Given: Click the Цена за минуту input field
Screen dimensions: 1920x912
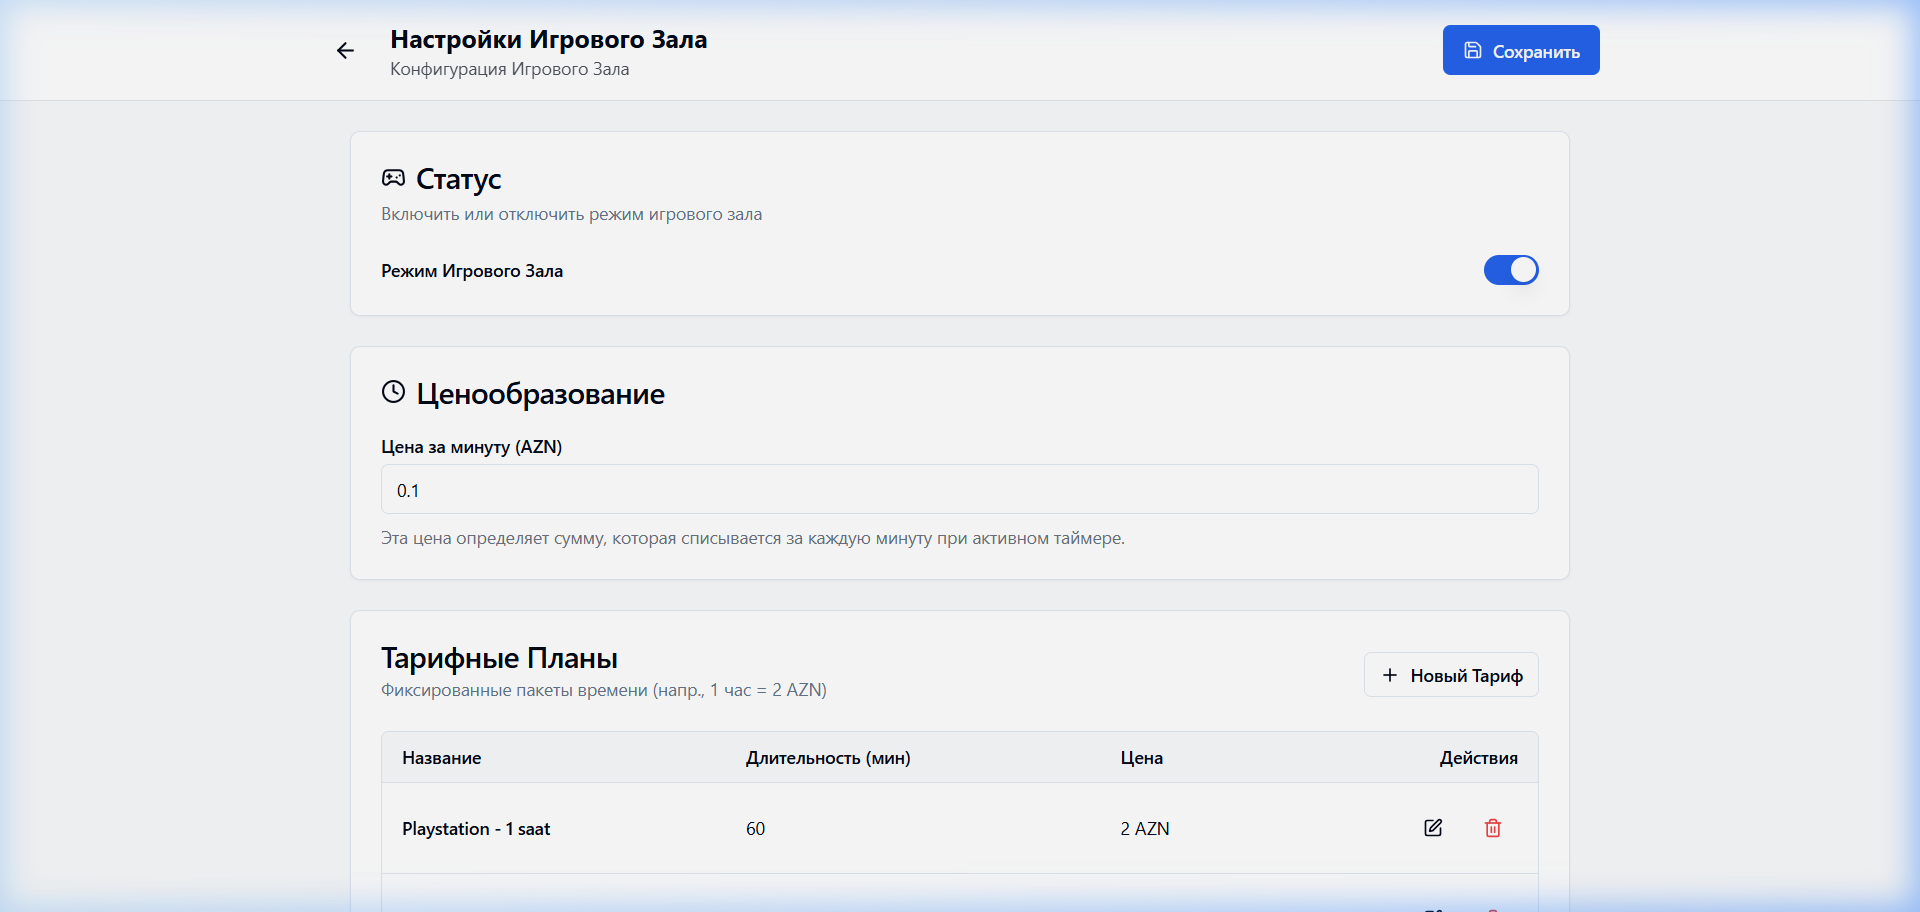Looking at the screenshot, I should click(960, 489).
